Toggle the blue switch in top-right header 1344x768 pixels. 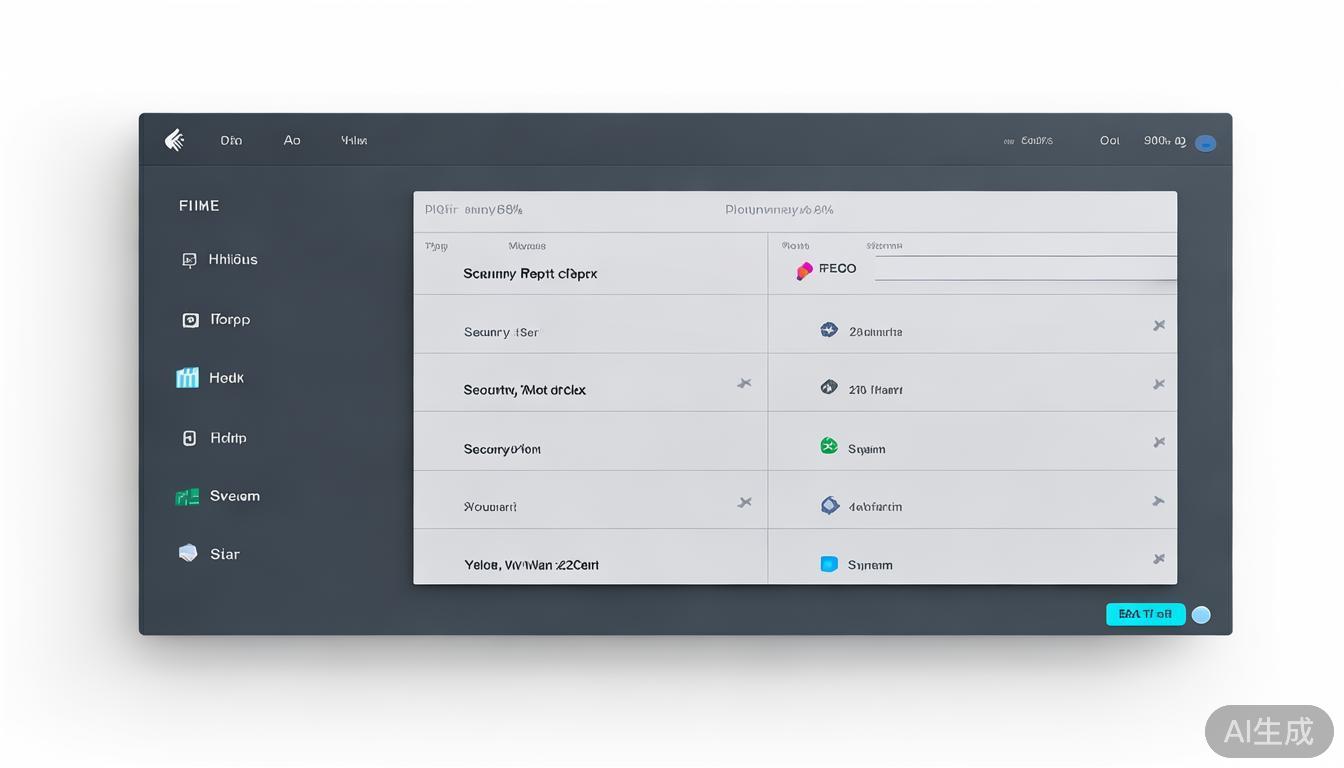click(1206, 143)
